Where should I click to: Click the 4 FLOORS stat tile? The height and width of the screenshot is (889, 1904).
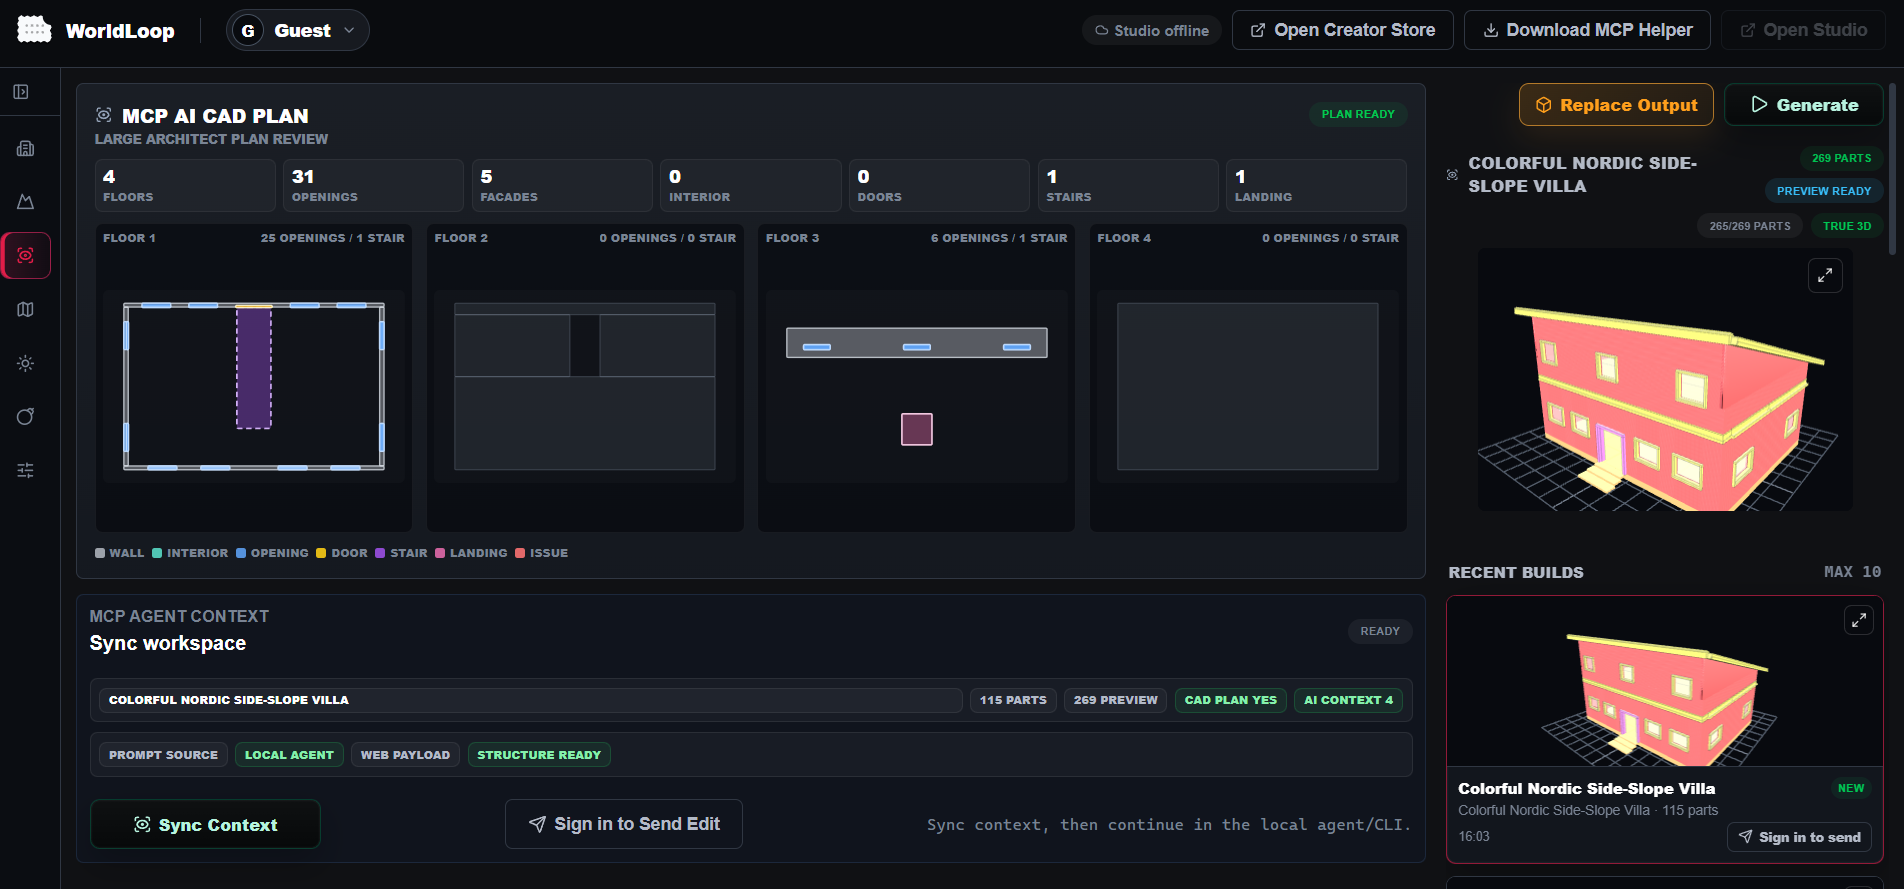185,185
